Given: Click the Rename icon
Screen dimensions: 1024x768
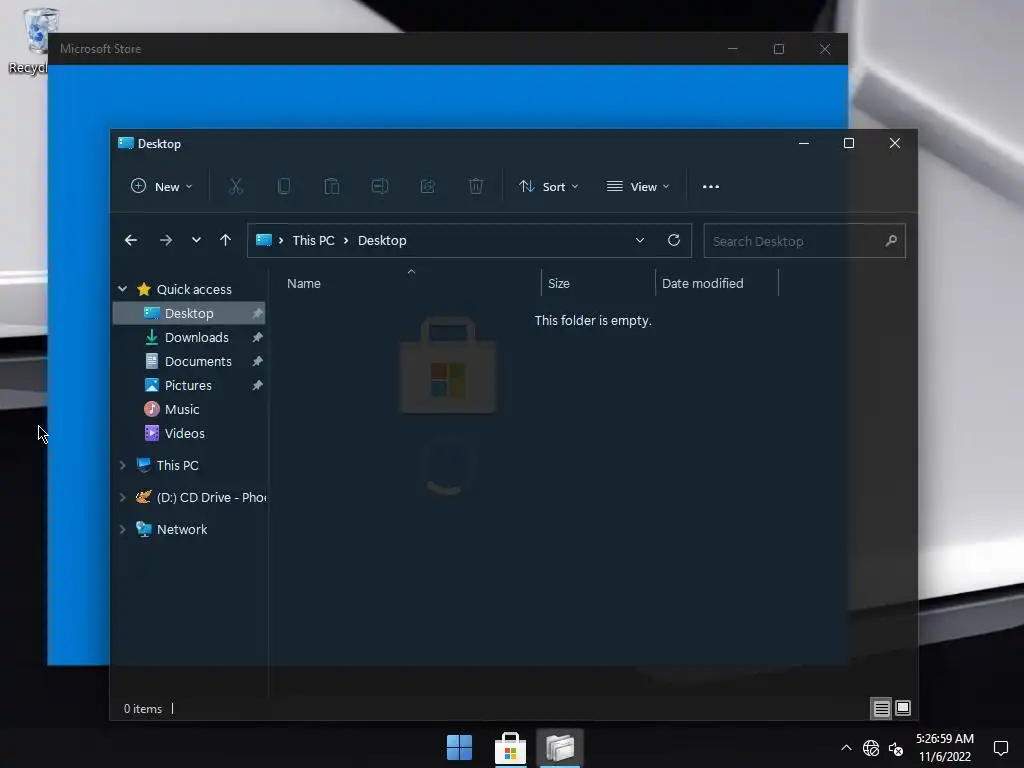Looking at the screenshot, I should click(x=379, y=187).
